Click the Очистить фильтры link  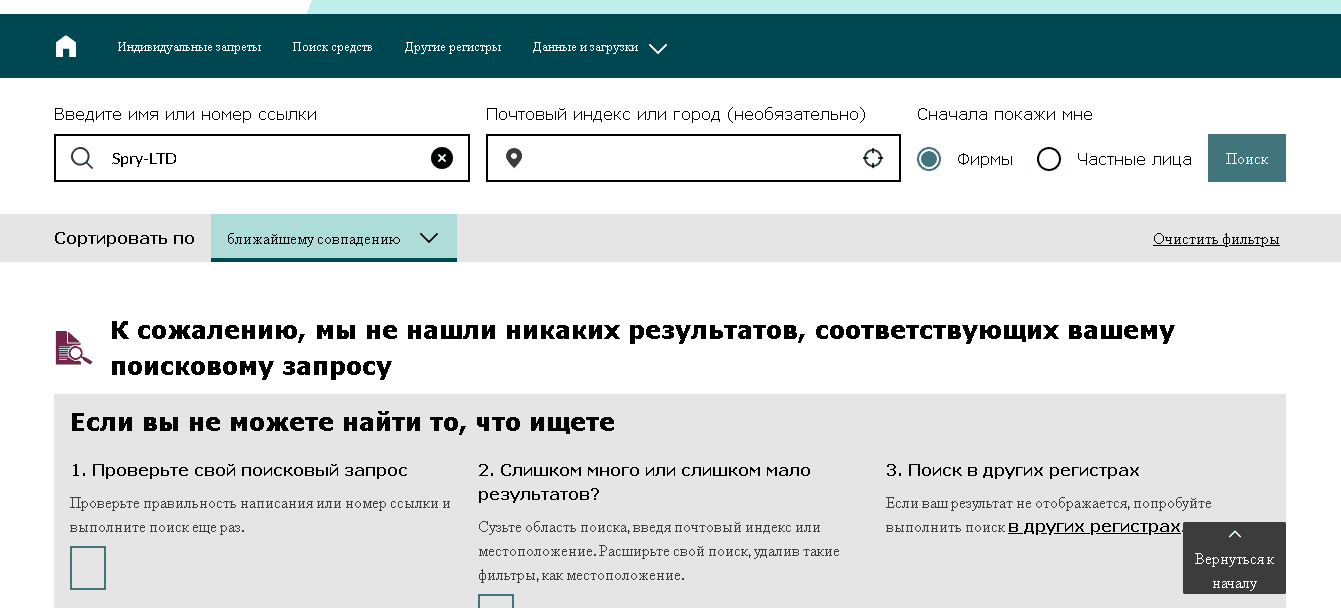tap(1216, 239)
